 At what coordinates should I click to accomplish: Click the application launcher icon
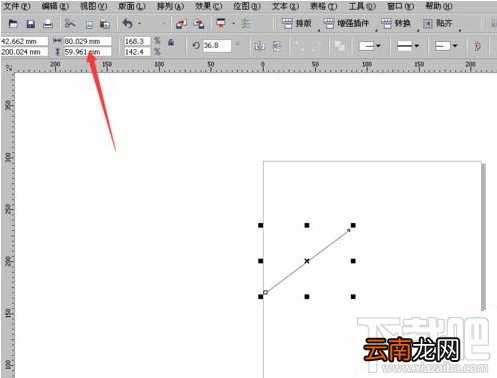pos(221,23)
